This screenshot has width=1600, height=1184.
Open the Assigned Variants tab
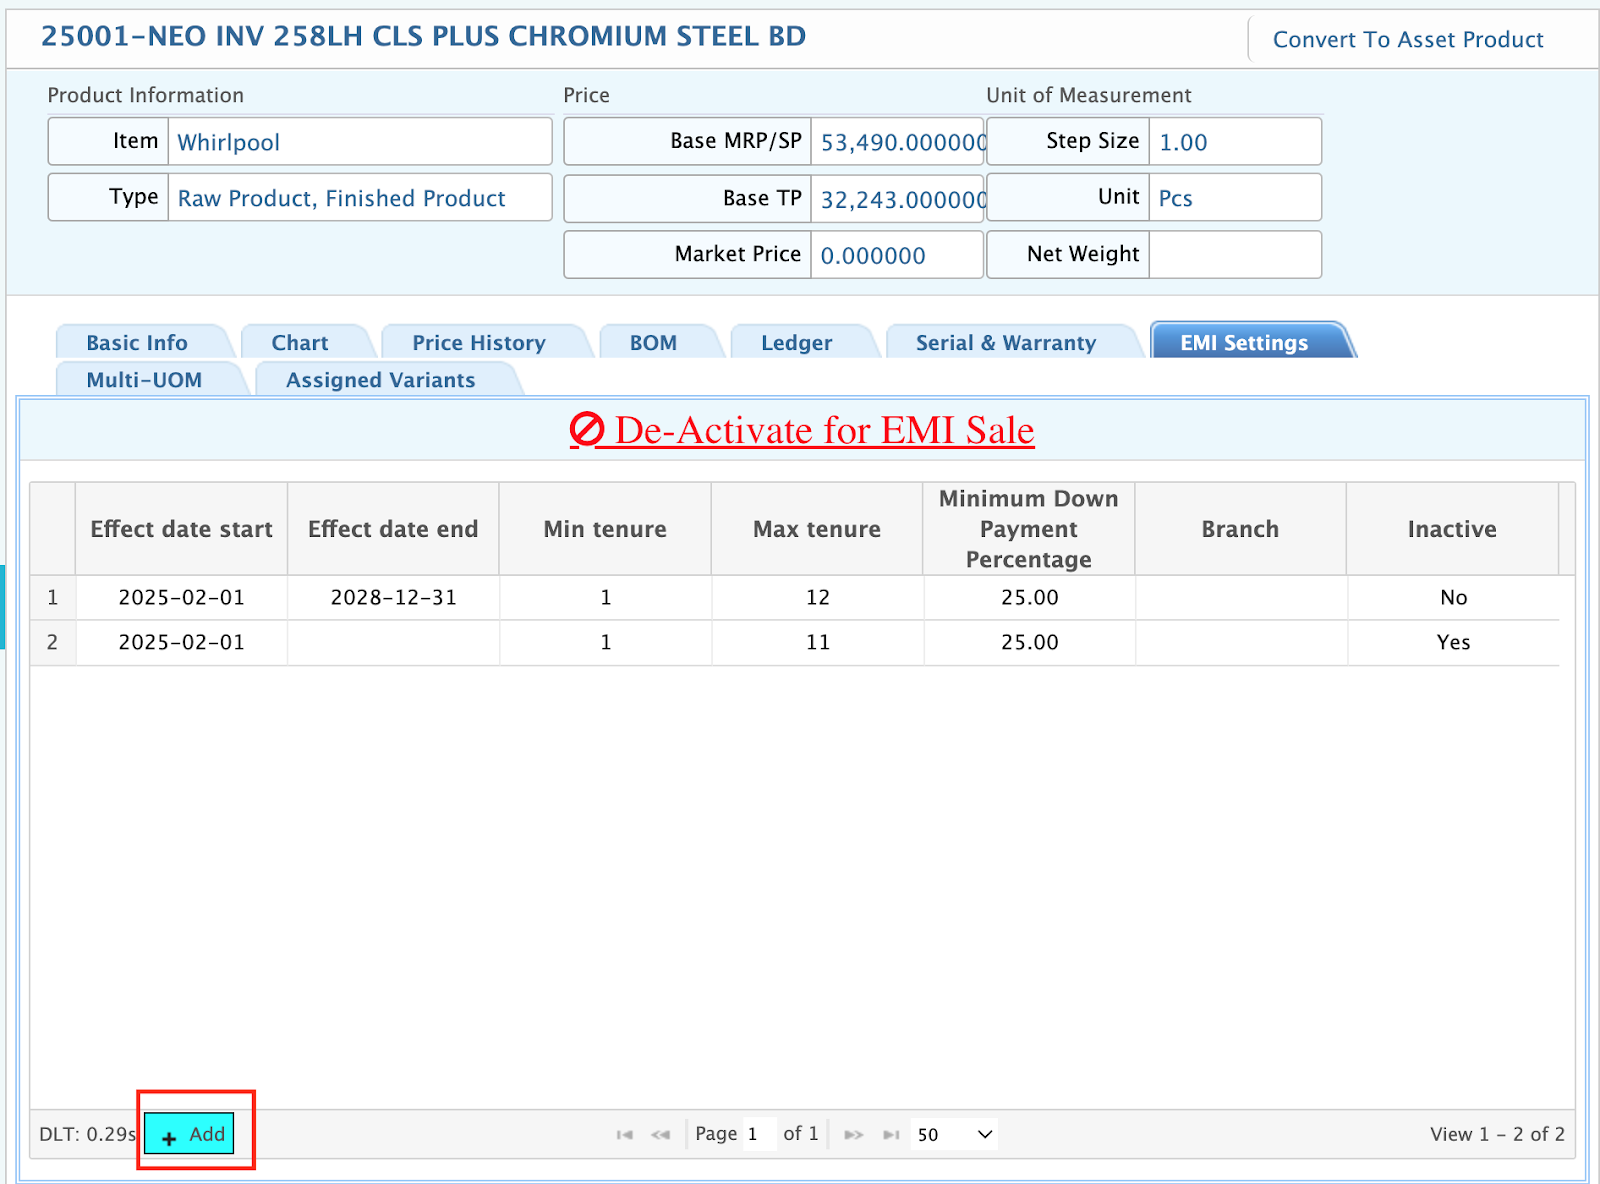(x=380, y=380)
